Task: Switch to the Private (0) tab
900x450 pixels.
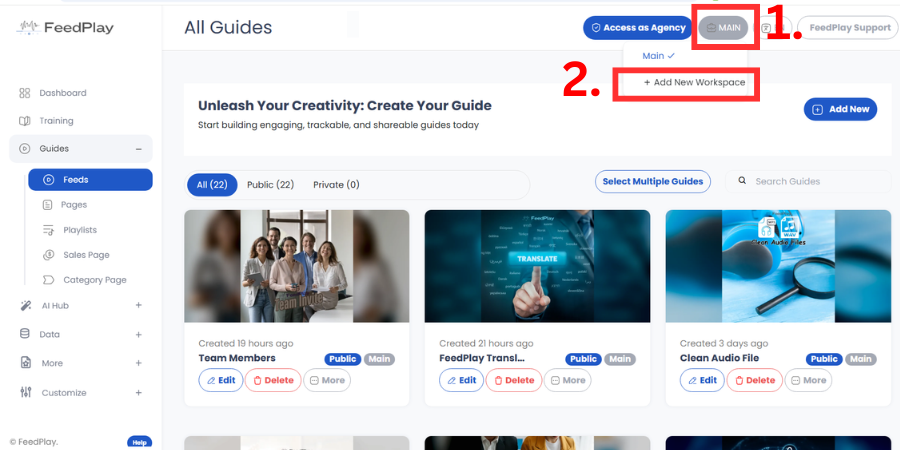Action: pyautogui.click(x=336, y=185)
